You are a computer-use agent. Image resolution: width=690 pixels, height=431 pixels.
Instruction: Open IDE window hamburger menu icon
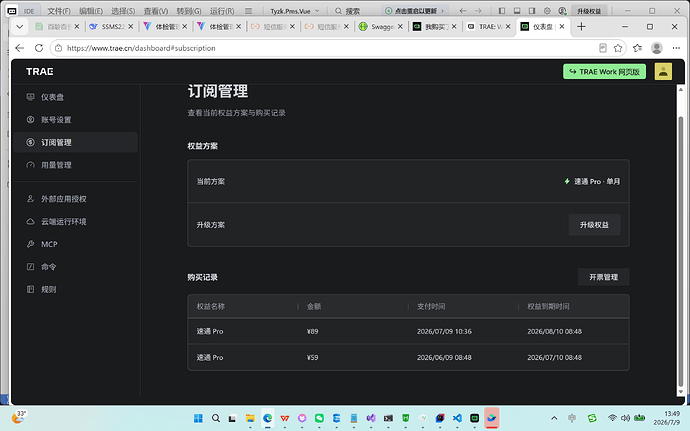tap(249, 11)
